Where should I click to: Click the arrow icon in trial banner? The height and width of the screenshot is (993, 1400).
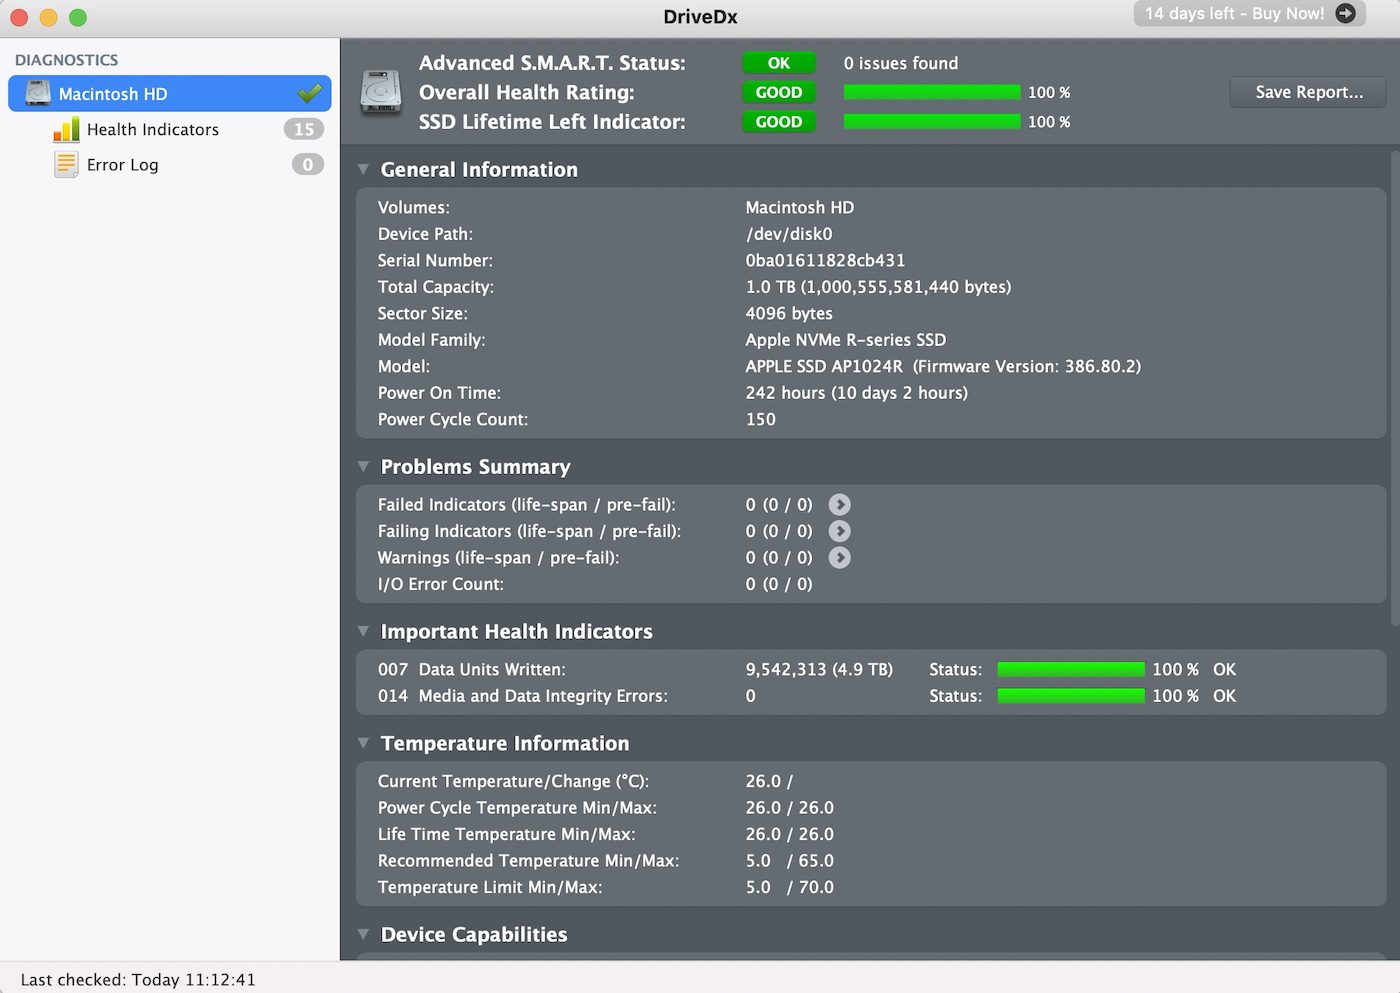[1346, 13]
